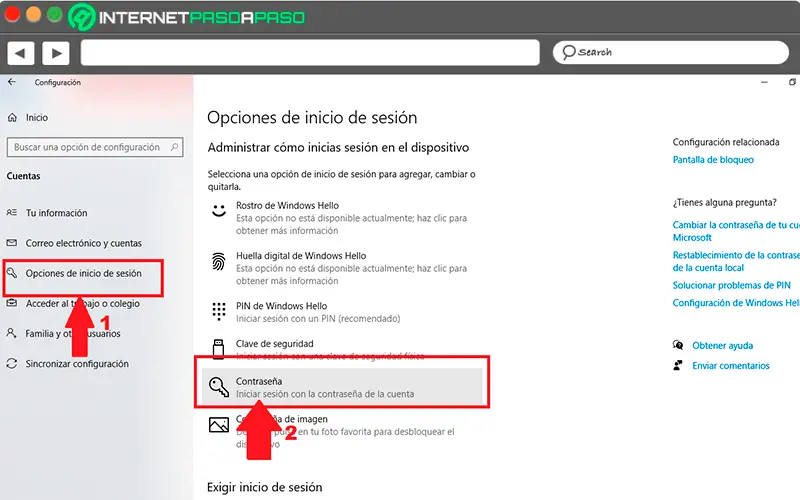This screenshot has height=500, width=800.
Task: Click the picture icon for Contraseña de imagen
Action: pos(219,424)
